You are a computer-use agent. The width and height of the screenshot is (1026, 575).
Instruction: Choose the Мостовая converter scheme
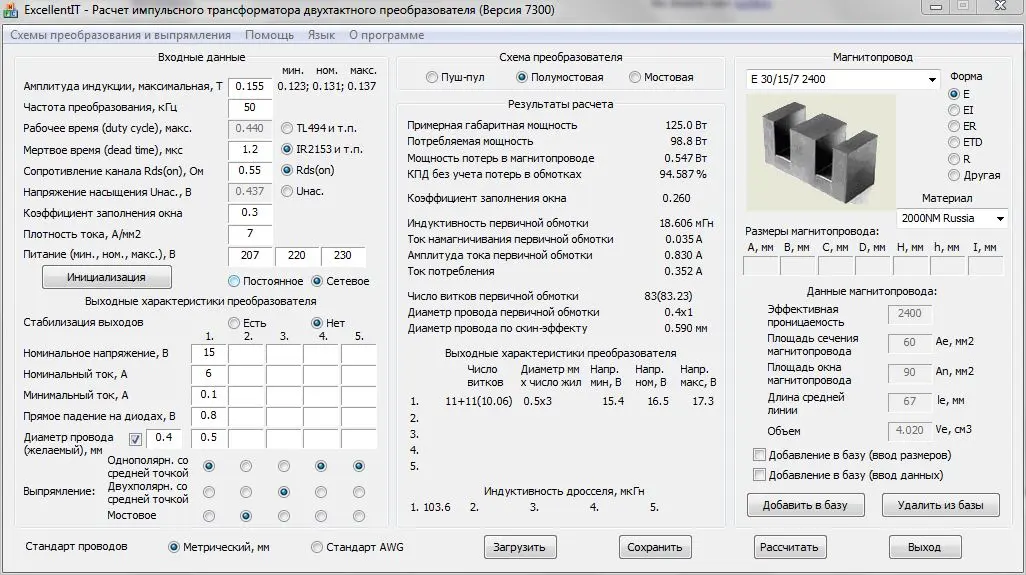pyautogui.click(x=635, y=78)
